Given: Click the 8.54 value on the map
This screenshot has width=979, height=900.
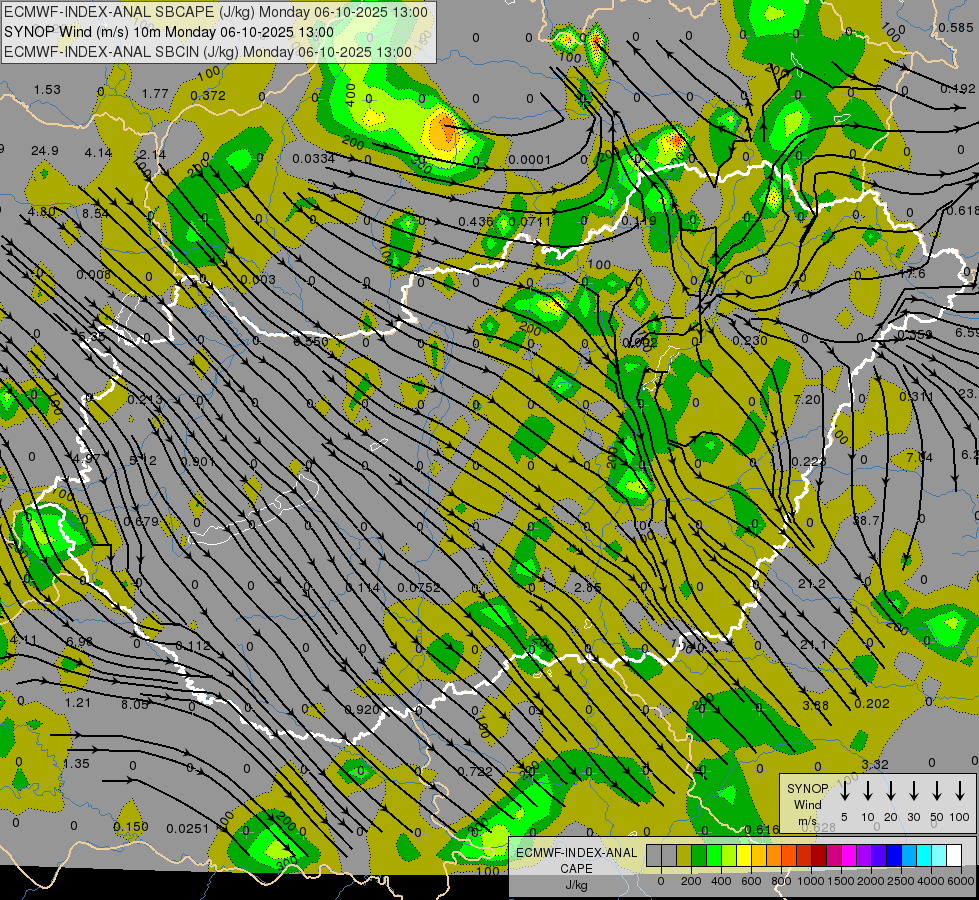Looking at the screenshot, I should point(96,213).
